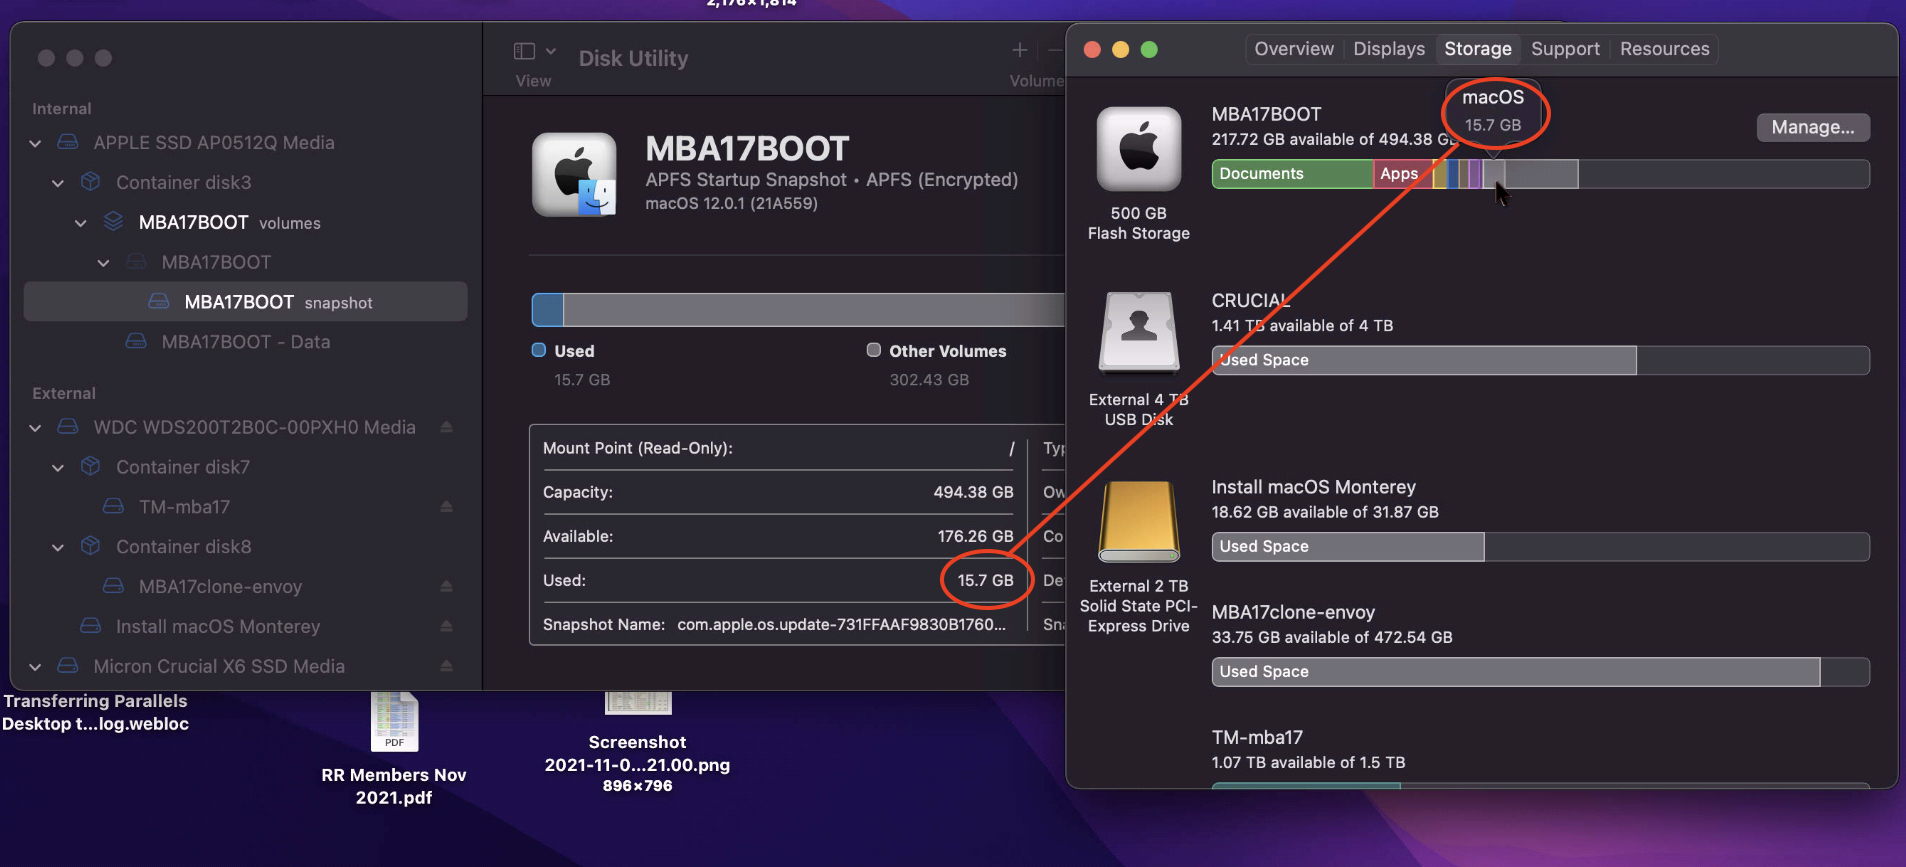Open the View dropdown chevron in Disk Utility

pos(551,51)
